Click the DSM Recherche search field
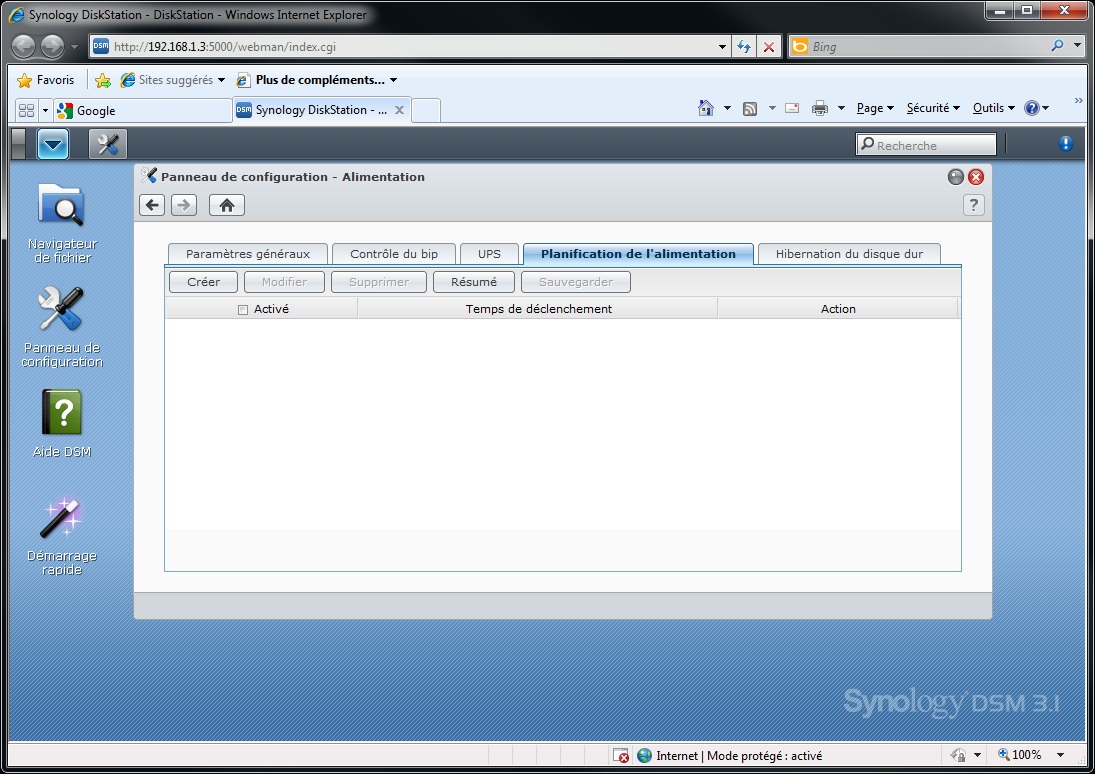Viewport: 1095px width, 774px height. tap(934, 145)
